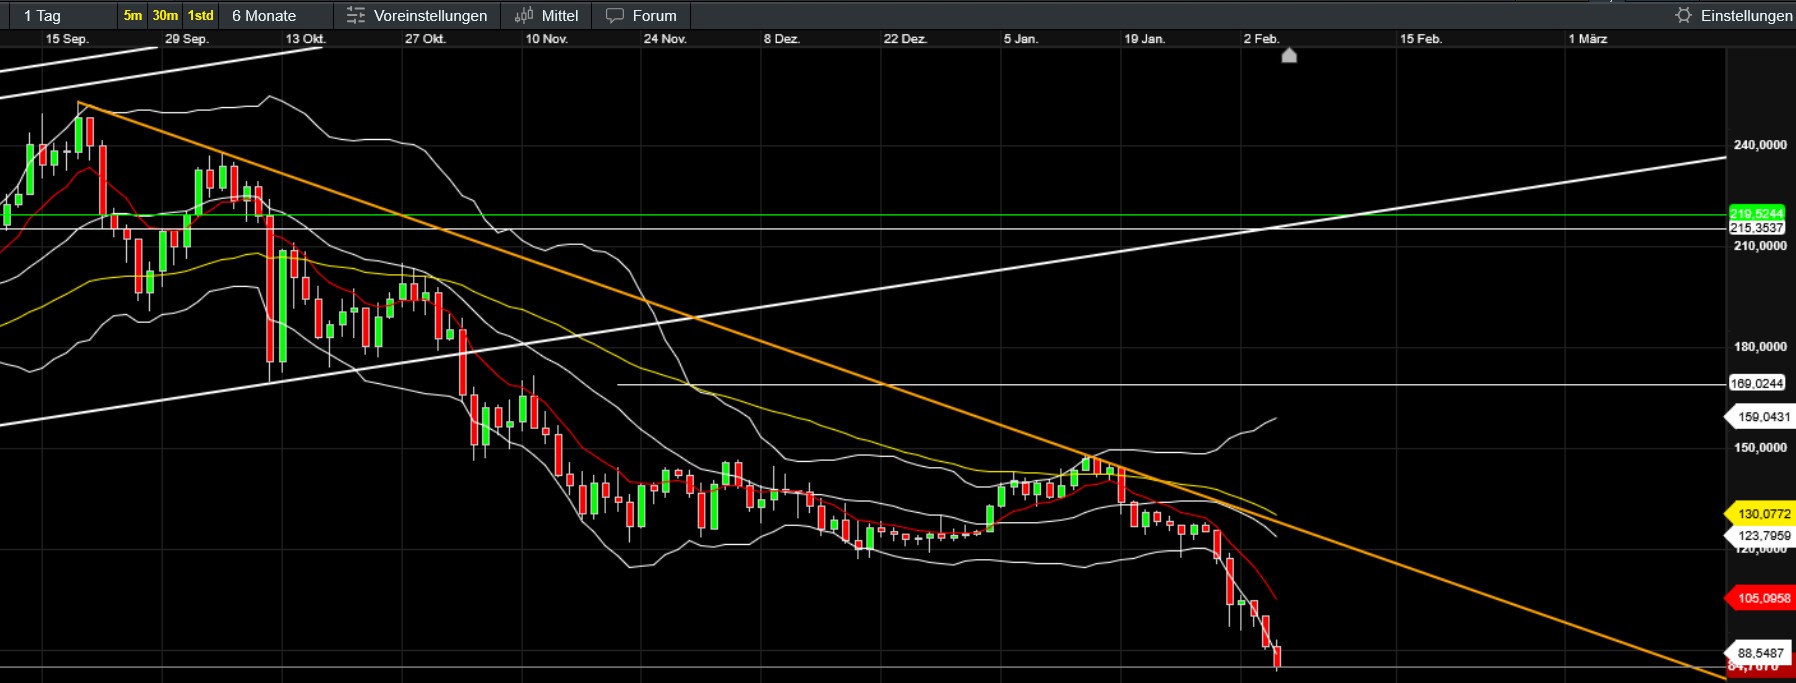The width and height of the screenshot is (1796, 683).
Task: Click the 88,5487 current price tag
Action: pyautogui.click(x=1760, y=653)
